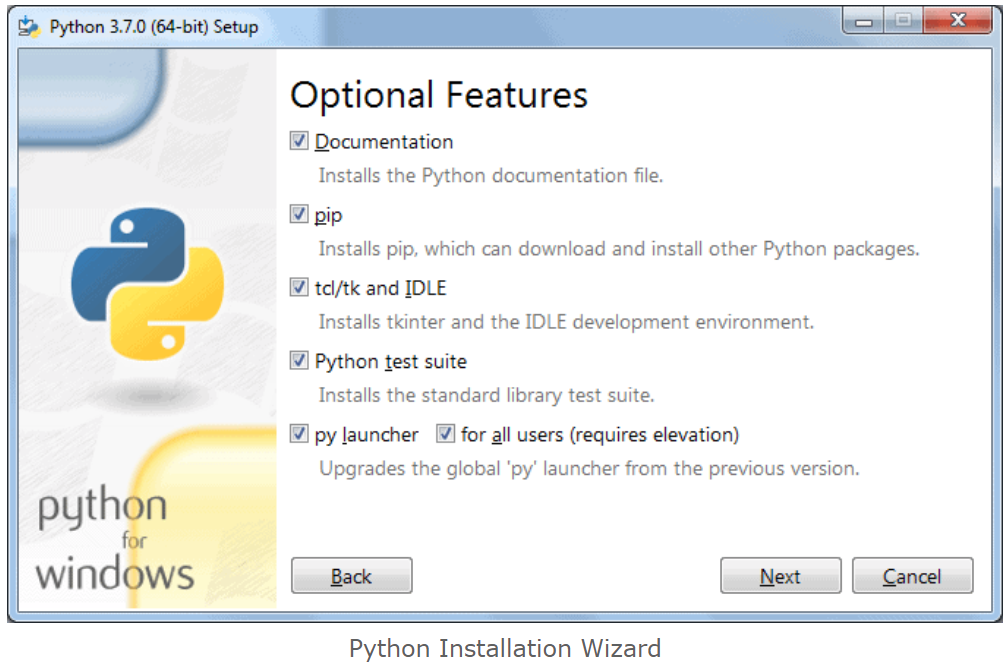
Task: Click the 'Python 3.7.0 (64-bit) Setup' title
Action: click(154, 27)
